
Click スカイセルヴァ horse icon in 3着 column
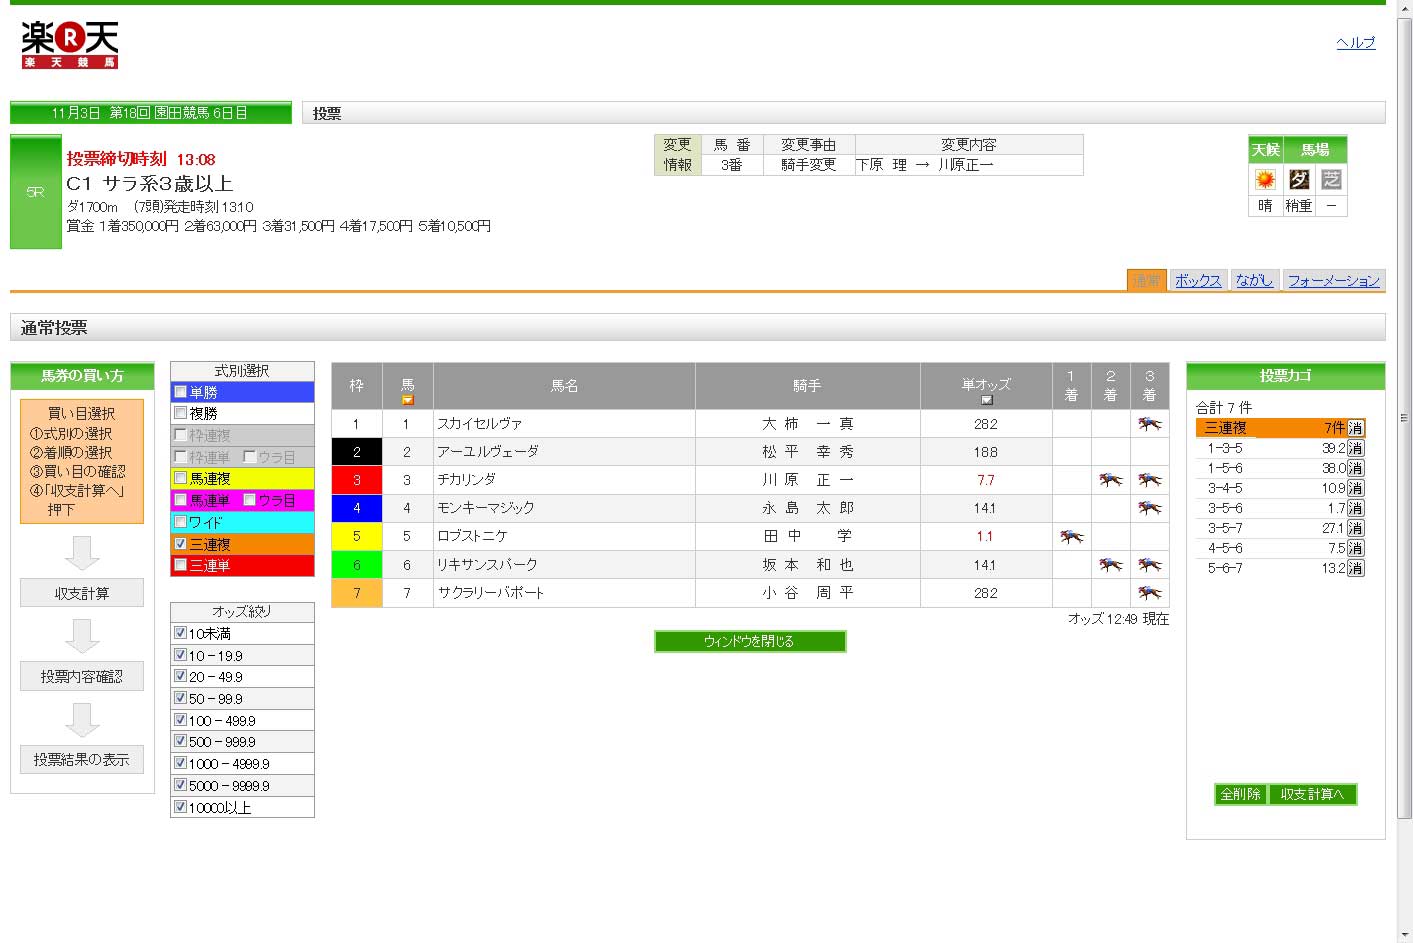pyautogui.click(x=1149, y=424)
